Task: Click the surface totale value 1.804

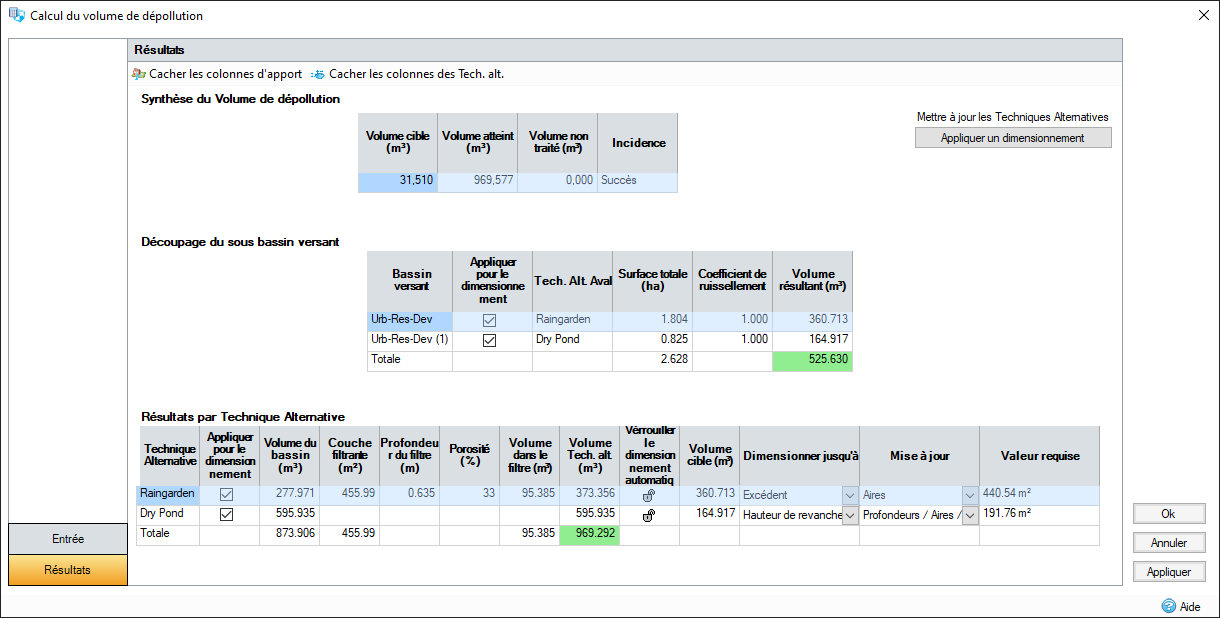Action: [652, 320]
